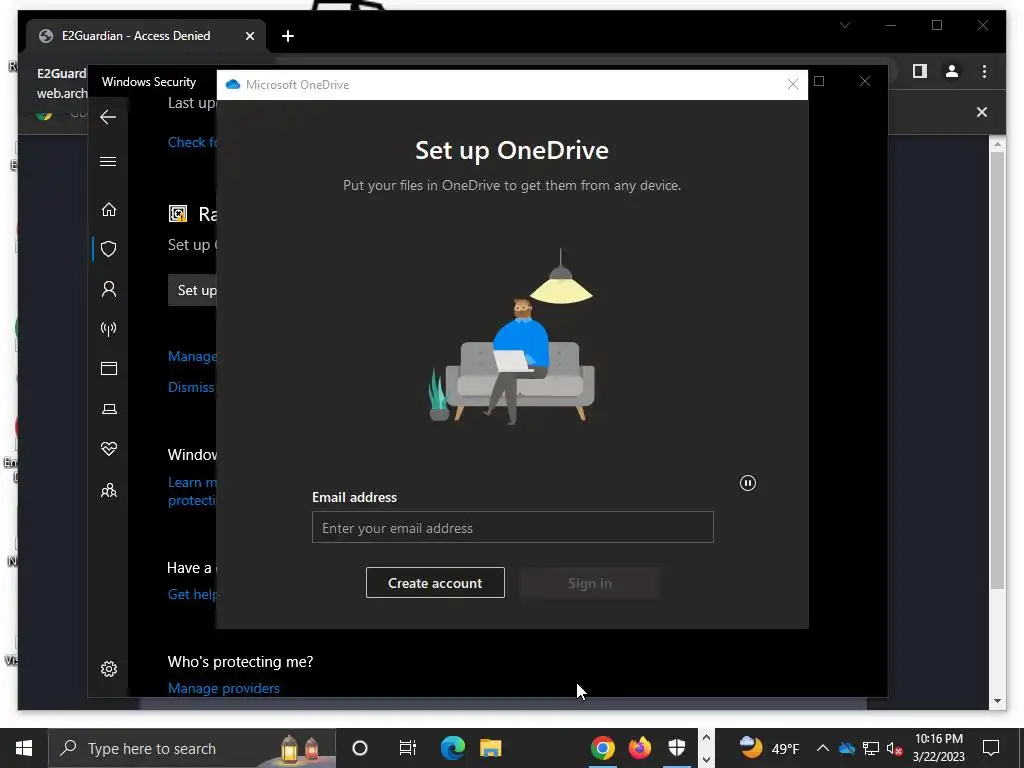Open Device performance & health heart icon

click(x=108, y=449)
